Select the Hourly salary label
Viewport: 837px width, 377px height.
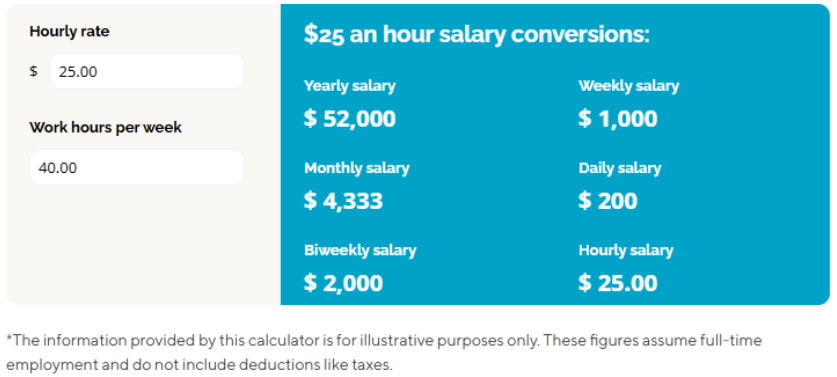(626, 250)
